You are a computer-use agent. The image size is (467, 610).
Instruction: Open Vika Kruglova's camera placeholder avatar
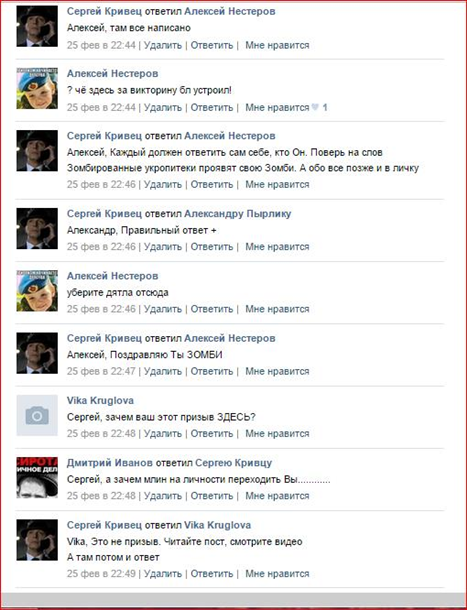(x=37, y=415)
